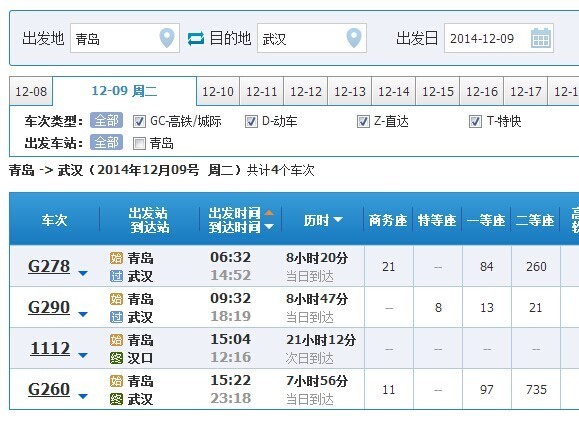Expand G290 train details arrow
The width and height of the screenshot is (579, 439).
point(83,314)
